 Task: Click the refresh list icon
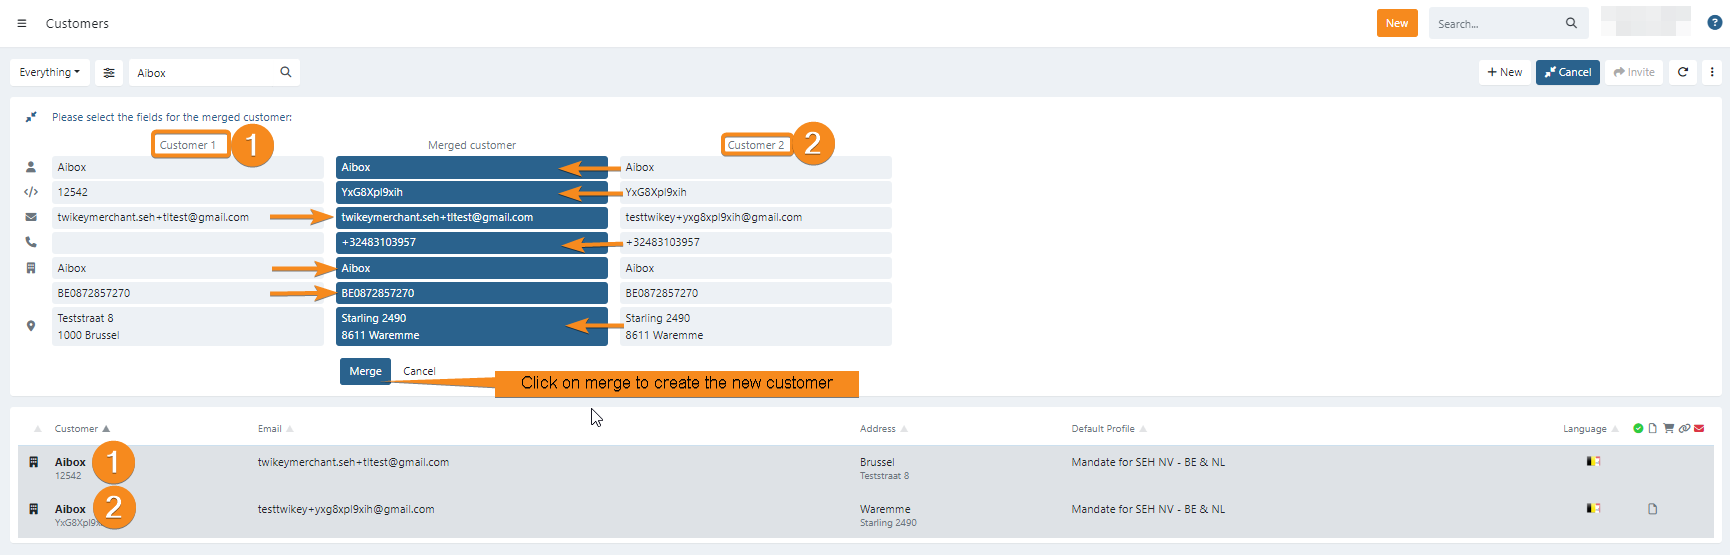[x=1683, y=72]
